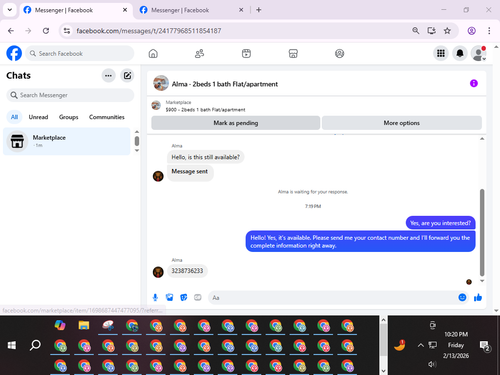Open the $900 Marketplace listing thumbnail
This screenshot has height=375, width=500.
pos(156,106)
